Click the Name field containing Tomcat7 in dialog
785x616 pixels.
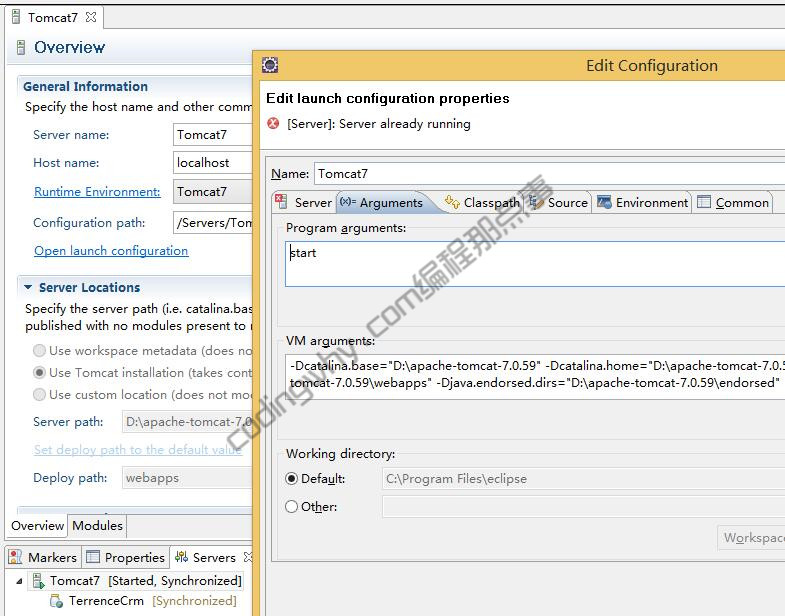click(550, 174)
